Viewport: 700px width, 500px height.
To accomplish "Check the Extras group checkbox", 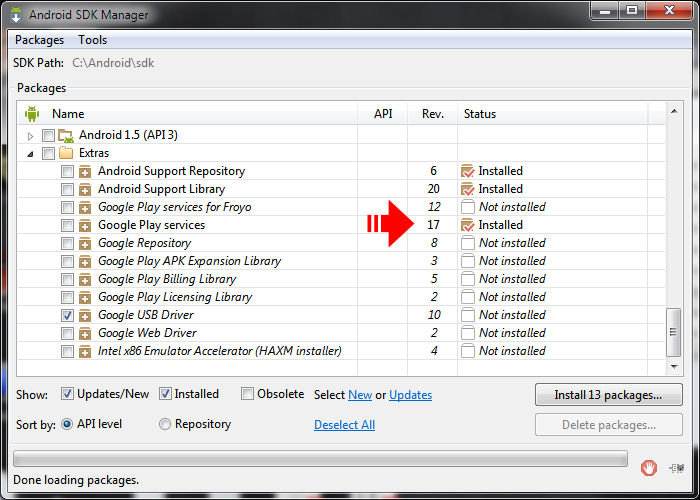I will tap(48, 153).
